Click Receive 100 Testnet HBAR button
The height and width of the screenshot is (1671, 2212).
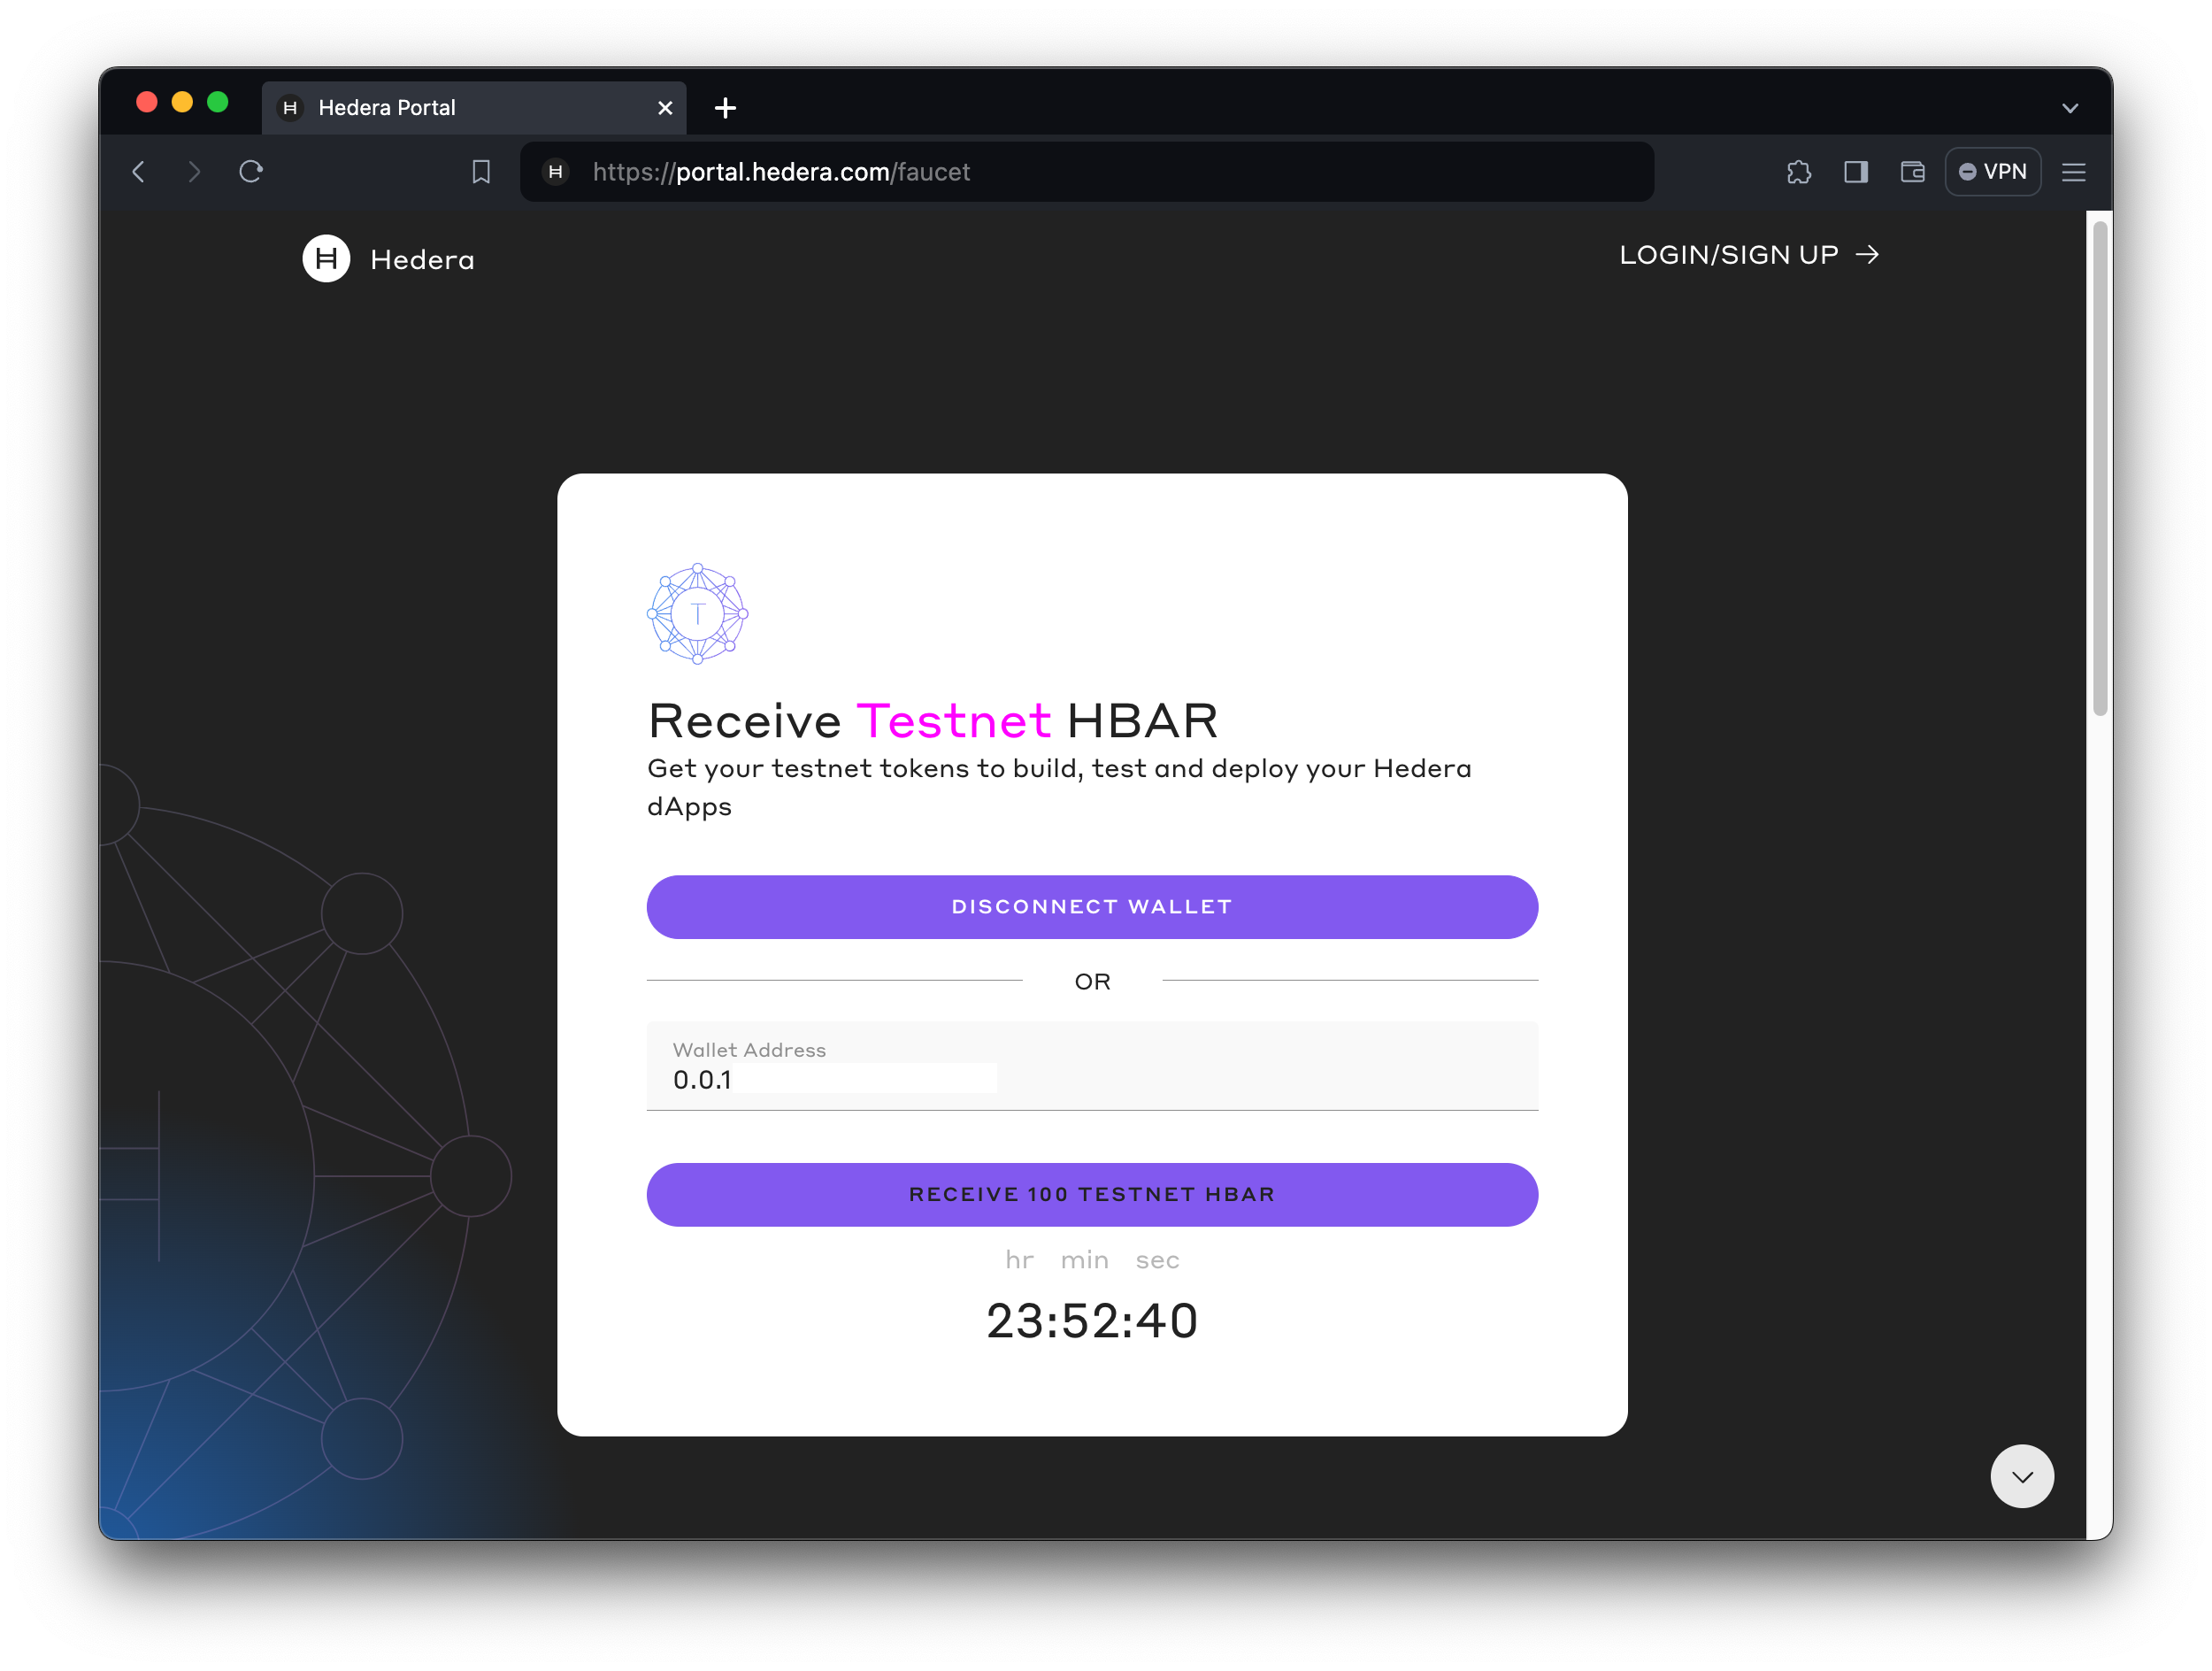click(x=1092, y=1194)
